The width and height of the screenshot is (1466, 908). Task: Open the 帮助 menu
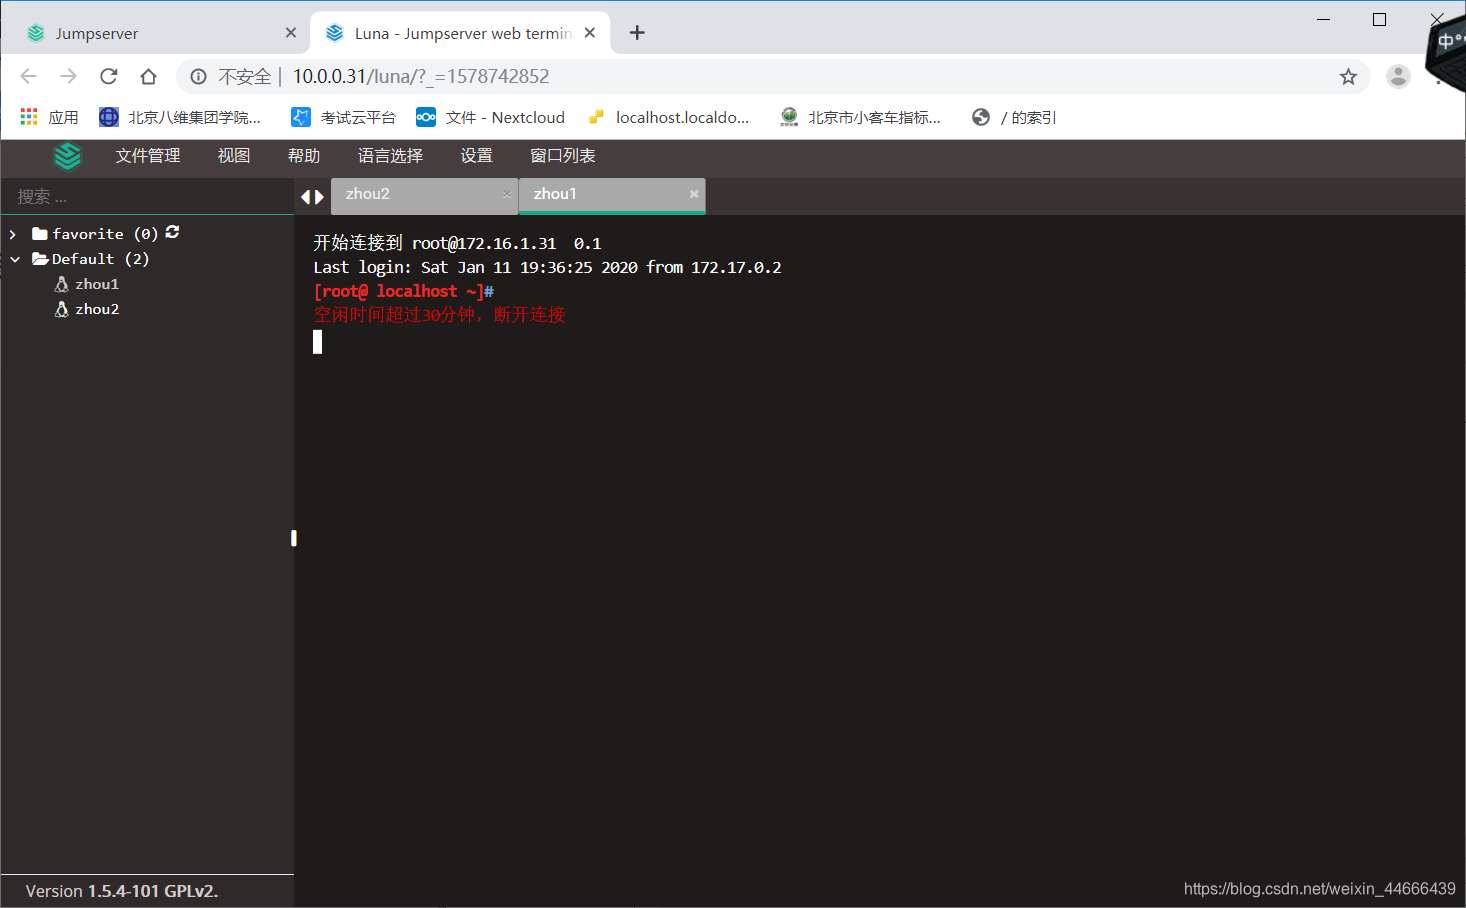[304, 156]
